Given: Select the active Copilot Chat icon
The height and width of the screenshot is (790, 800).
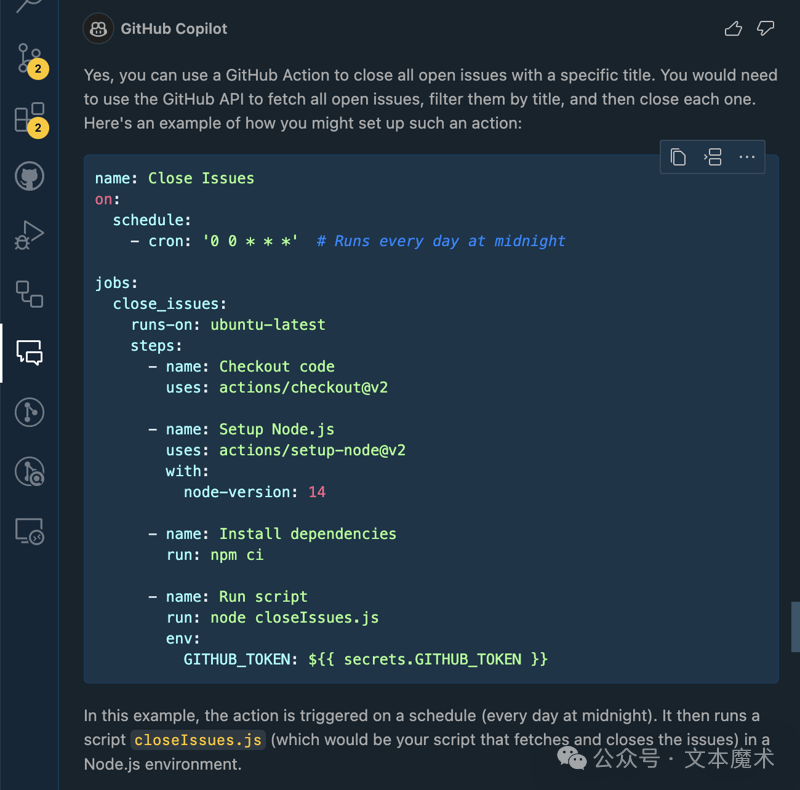Looking at the screenshot, I should (30, 353).
